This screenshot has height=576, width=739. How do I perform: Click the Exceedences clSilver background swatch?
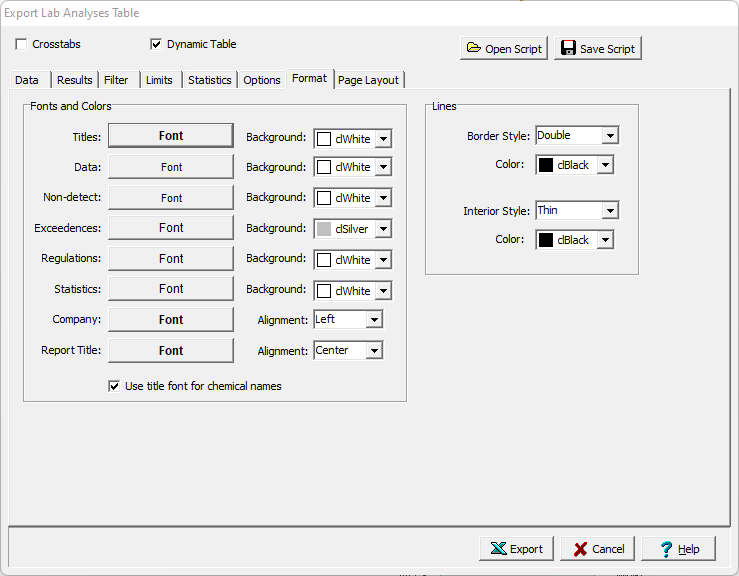(x=324, y=229)
